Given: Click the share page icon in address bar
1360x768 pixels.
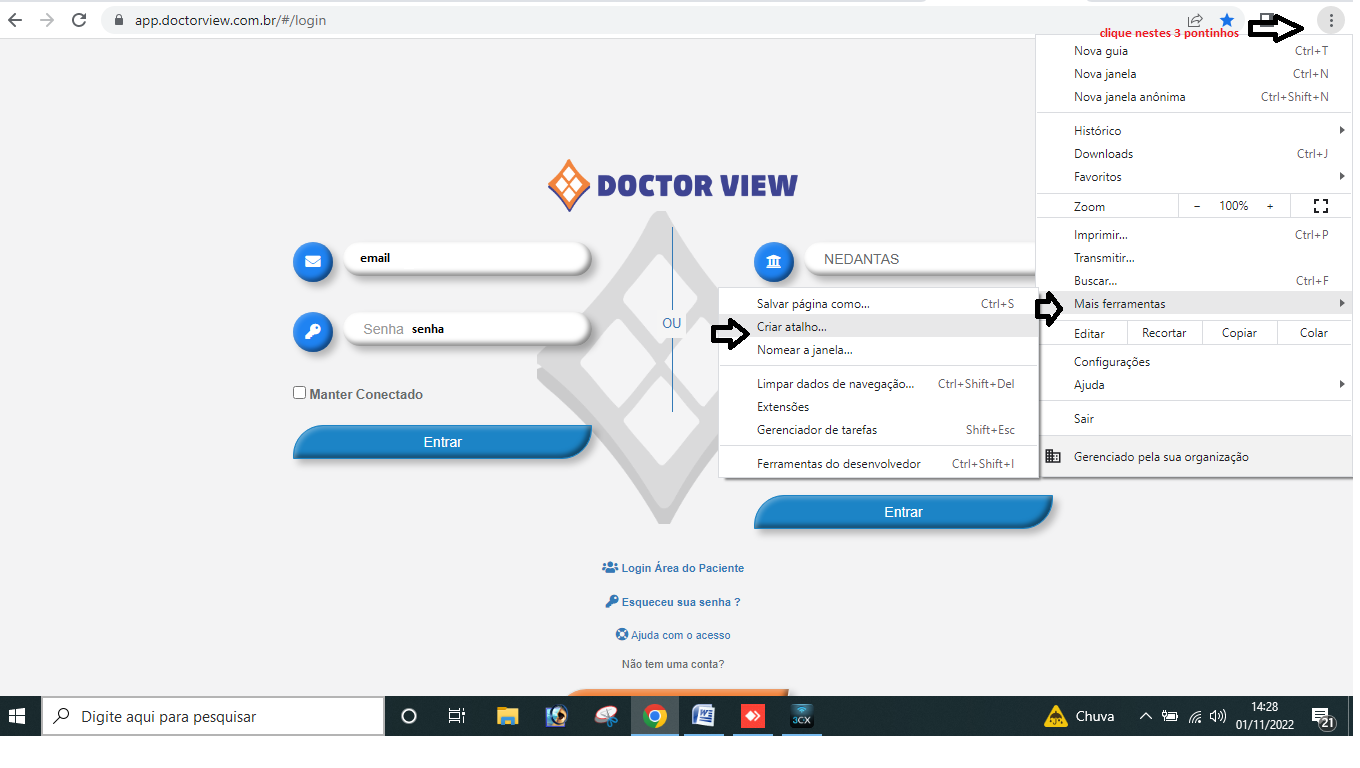Looking at the screenshot, I should [1195, 20].
